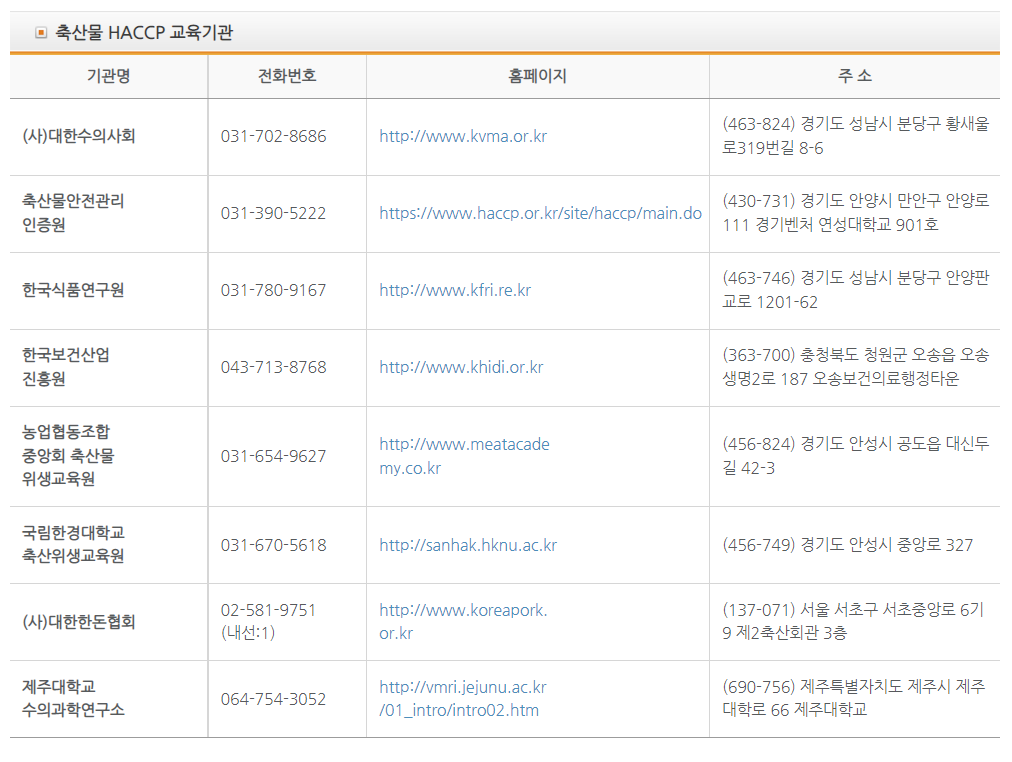Select the (456-749) 안성시 중앙로 327 address
Screen dimensions: 1012x762
click(x=847, y=545)
